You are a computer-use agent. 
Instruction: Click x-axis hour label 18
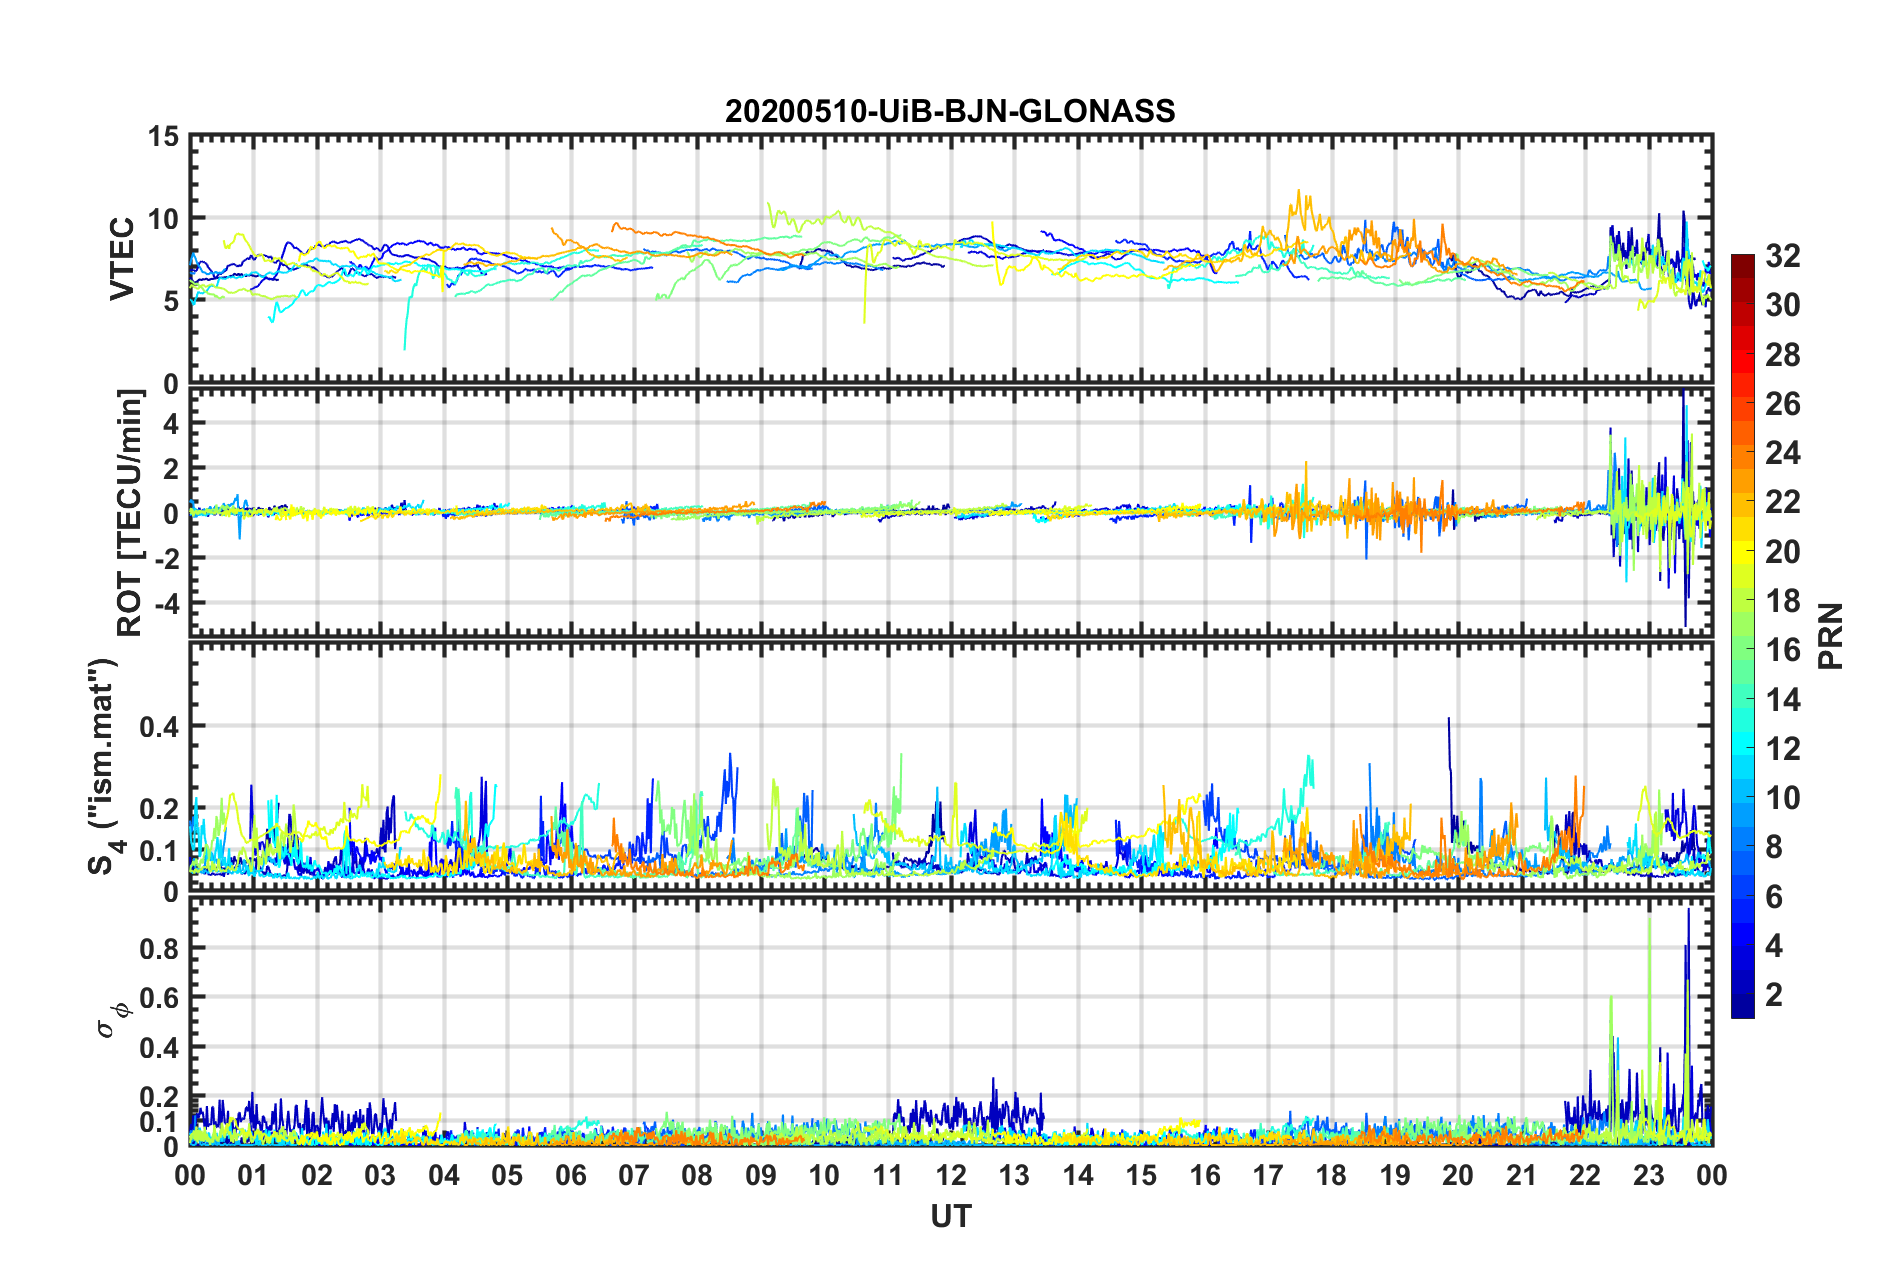[1331, 1175]
